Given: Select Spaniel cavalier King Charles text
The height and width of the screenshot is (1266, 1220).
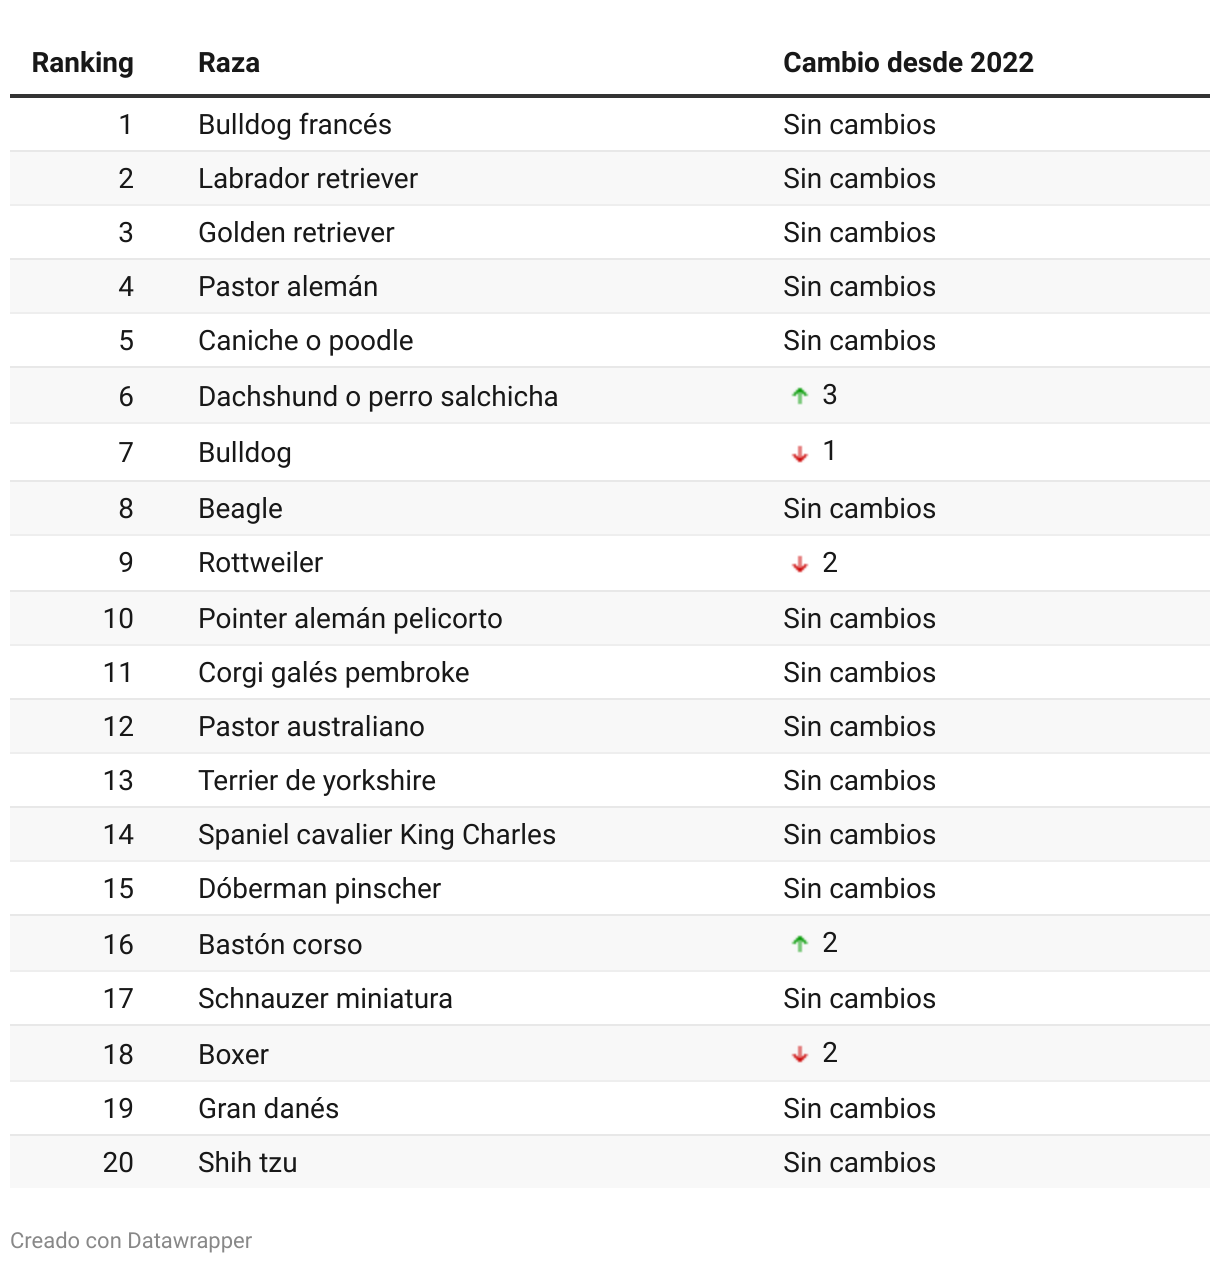Looking at the screenshot, I should coord(377,835).
